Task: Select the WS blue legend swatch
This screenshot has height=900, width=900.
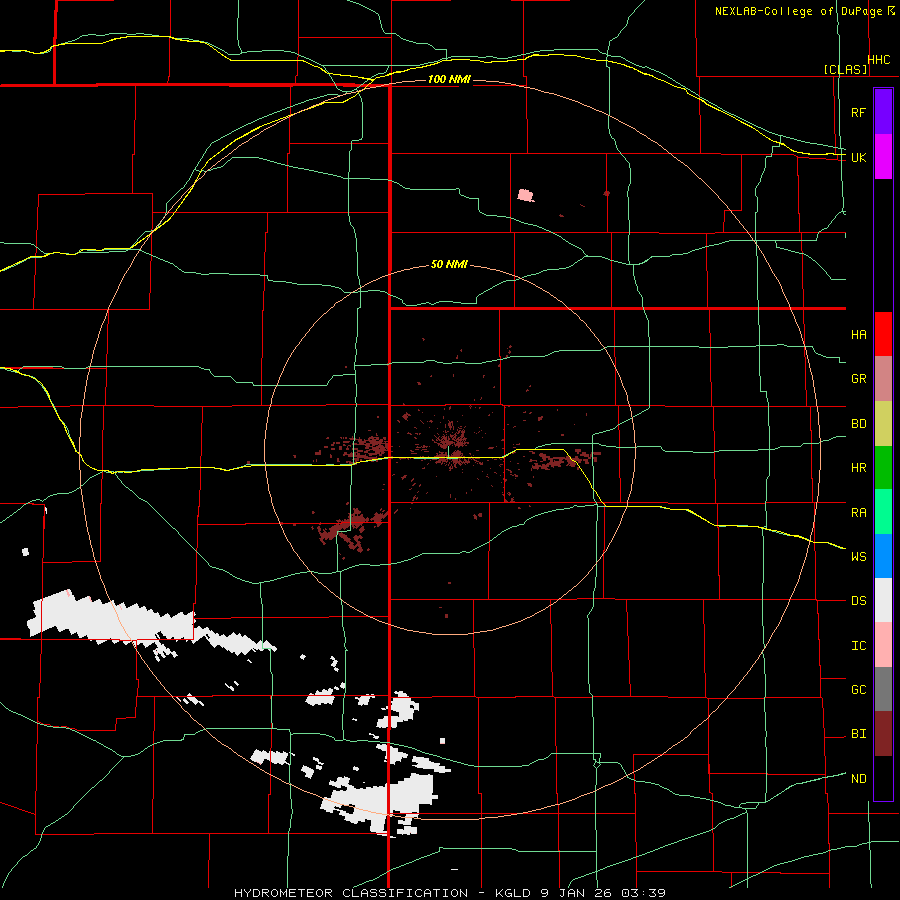Action: pos(883,556)
